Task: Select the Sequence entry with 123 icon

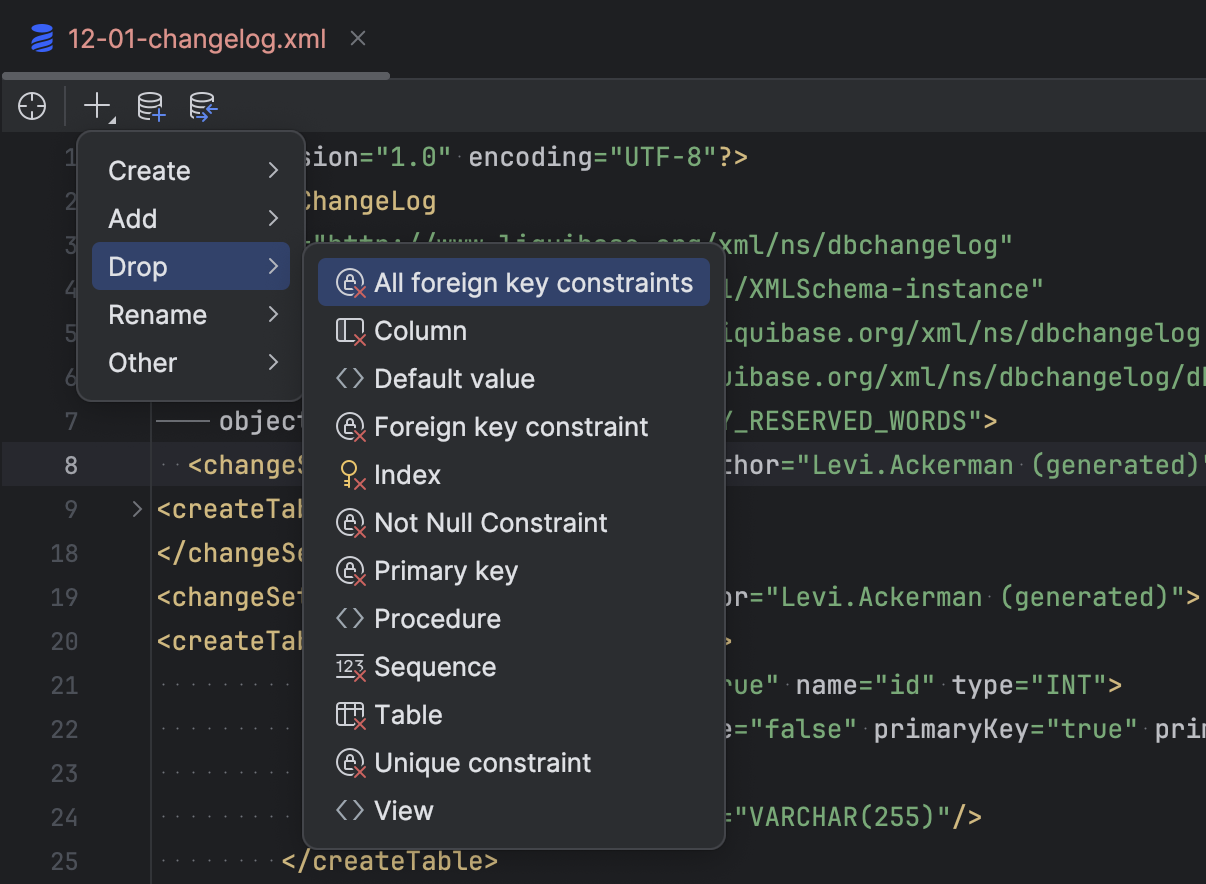Action: 436,666
